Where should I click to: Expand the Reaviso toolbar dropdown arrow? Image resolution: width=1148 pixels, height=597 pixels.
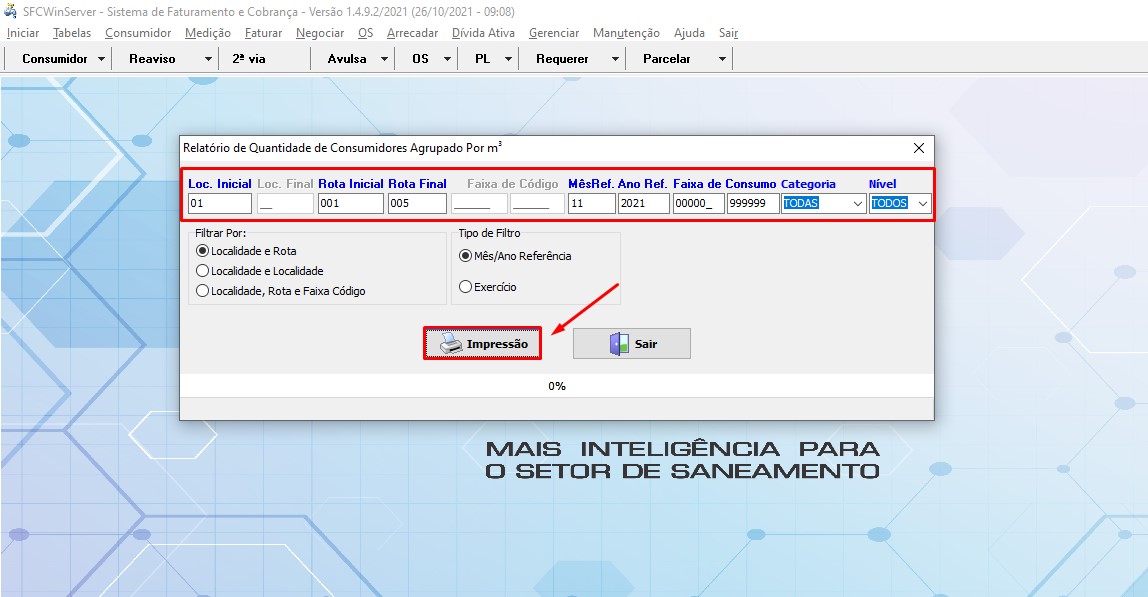tap(208, 59)
